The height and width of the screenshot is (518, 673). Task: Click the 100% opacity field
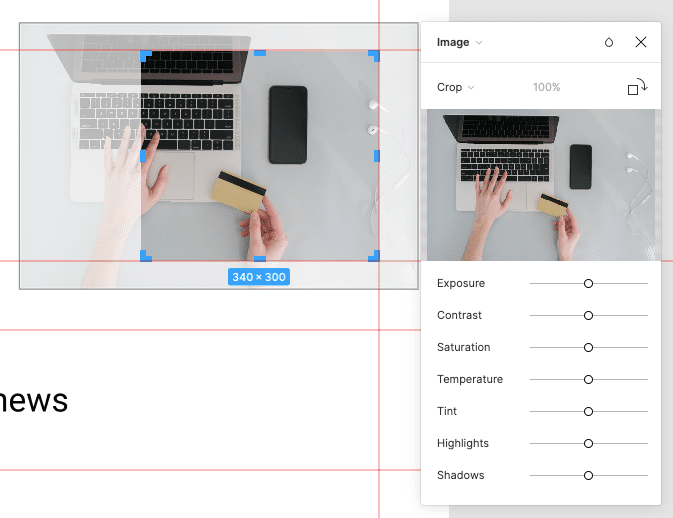coord(546,87)
